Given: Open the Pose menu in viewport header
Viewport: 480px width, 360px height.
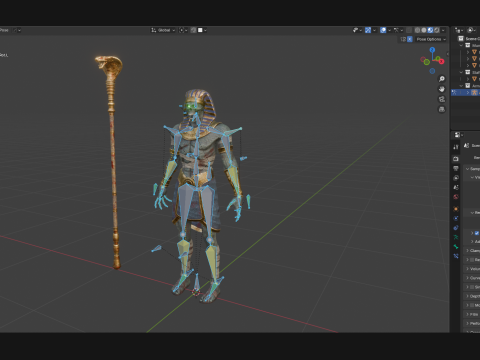Looking at the screenshot, I should (x=4, y=30).
